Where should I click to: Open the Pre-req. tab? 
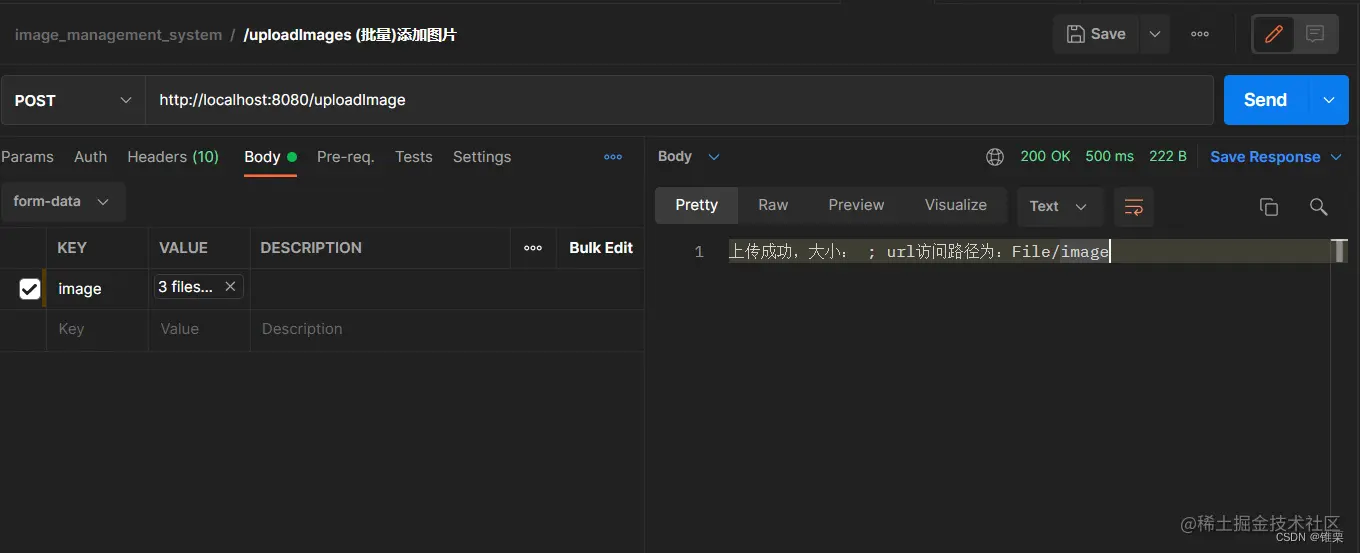point(345,157)
